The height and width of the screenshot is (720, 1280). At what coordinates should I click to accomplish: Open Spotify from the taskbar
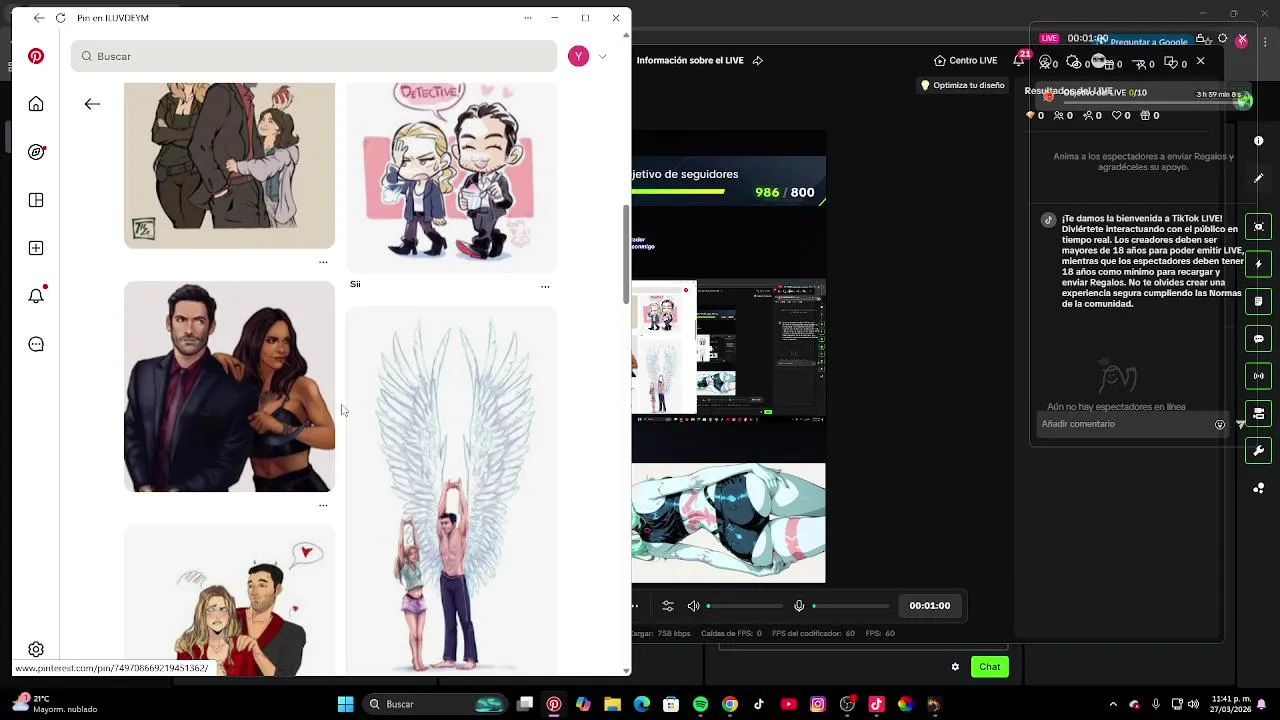[700, 704]
